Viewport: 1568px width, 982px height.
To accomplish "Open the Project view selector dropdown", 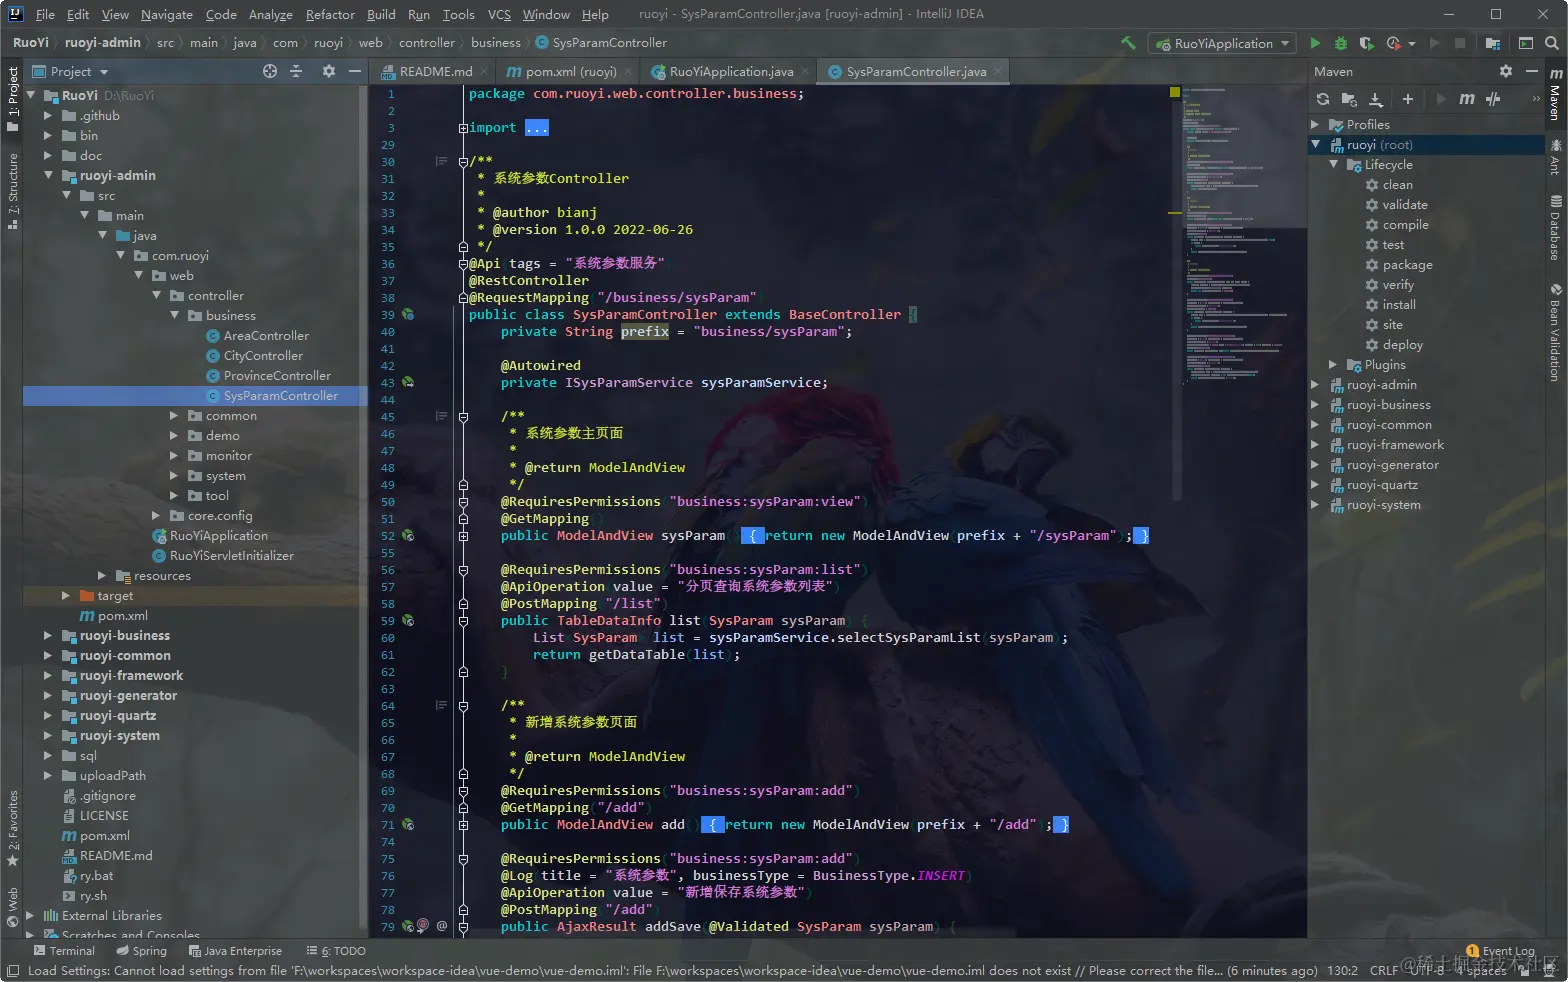I will [70, 71].
